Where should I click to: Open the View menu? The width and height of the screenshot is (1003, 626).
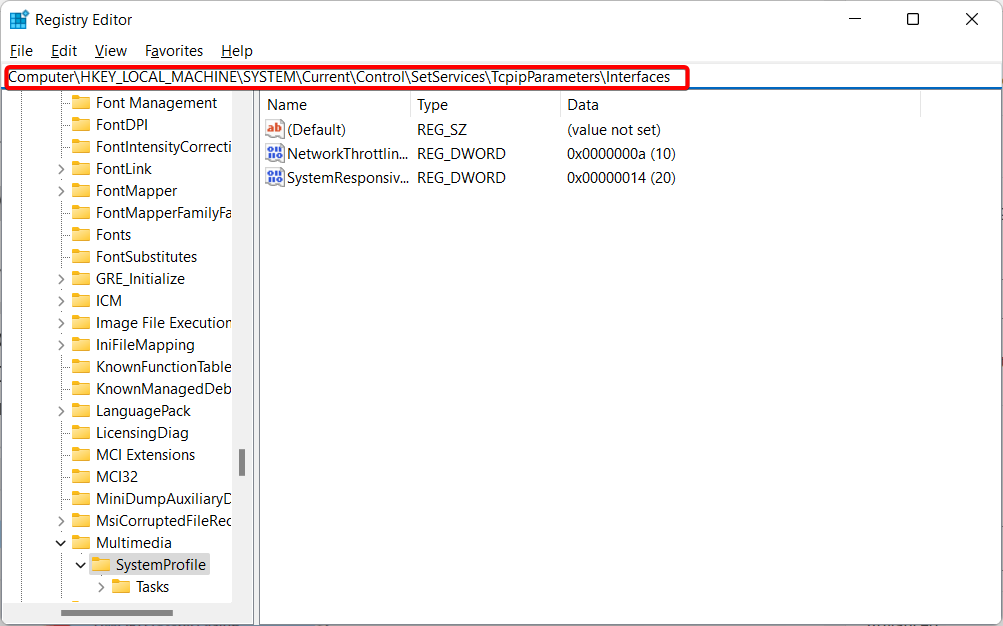coord(110,50)
